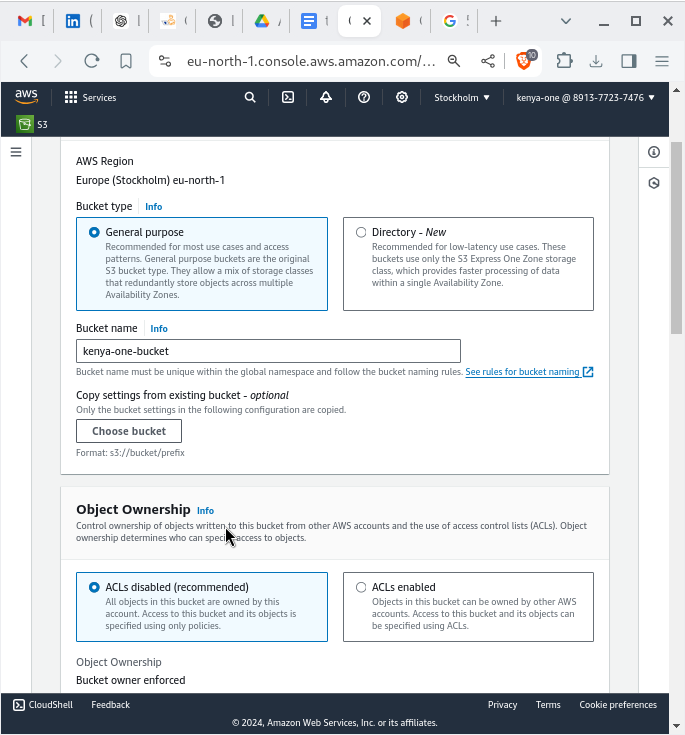Toggle the browser sidebar panel icon
This screenshot has height=735, width=685.
tap(628, 61)
